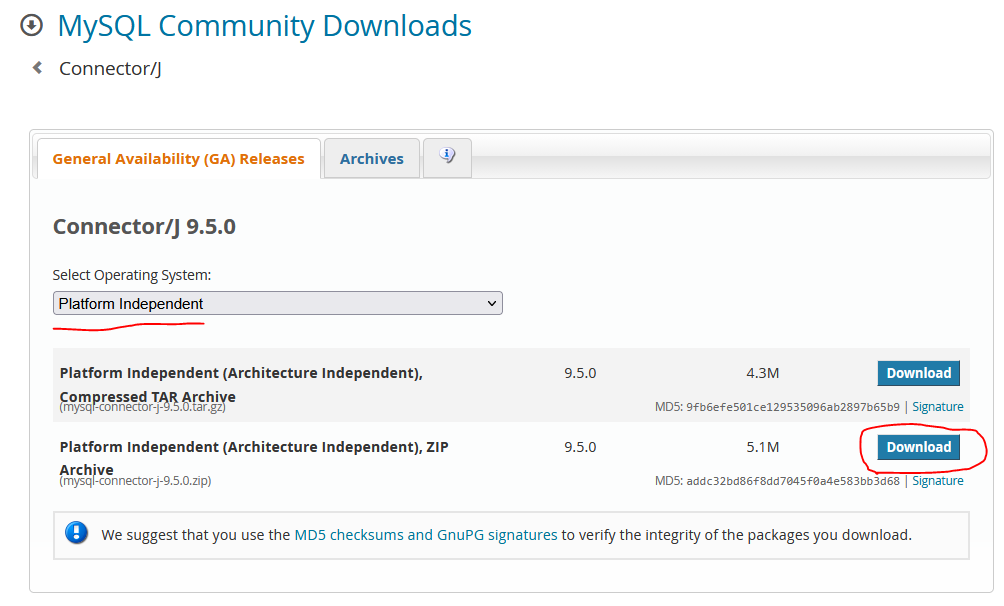Open MD5 checksums and GnuPG signatures link
This screenshot has height=606, width=1004.
425,535
